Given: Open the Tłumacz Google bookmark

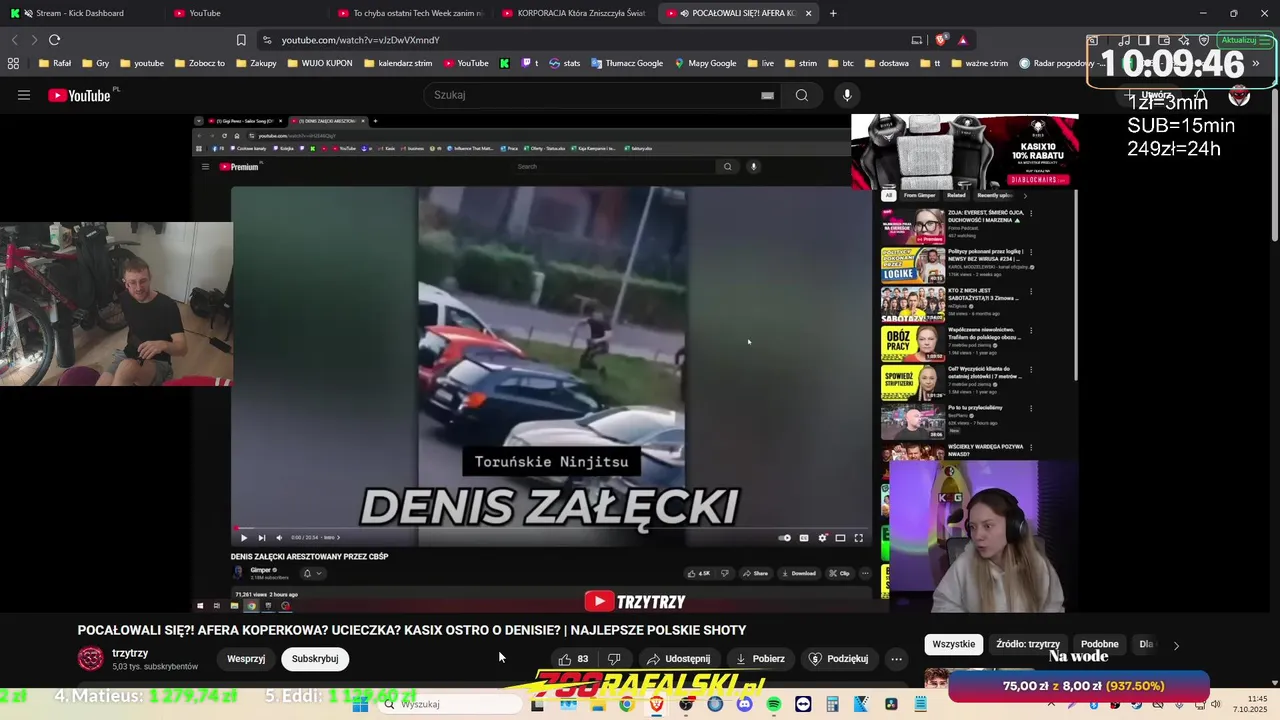Looking at the screenshot, I should pos(627,63).
